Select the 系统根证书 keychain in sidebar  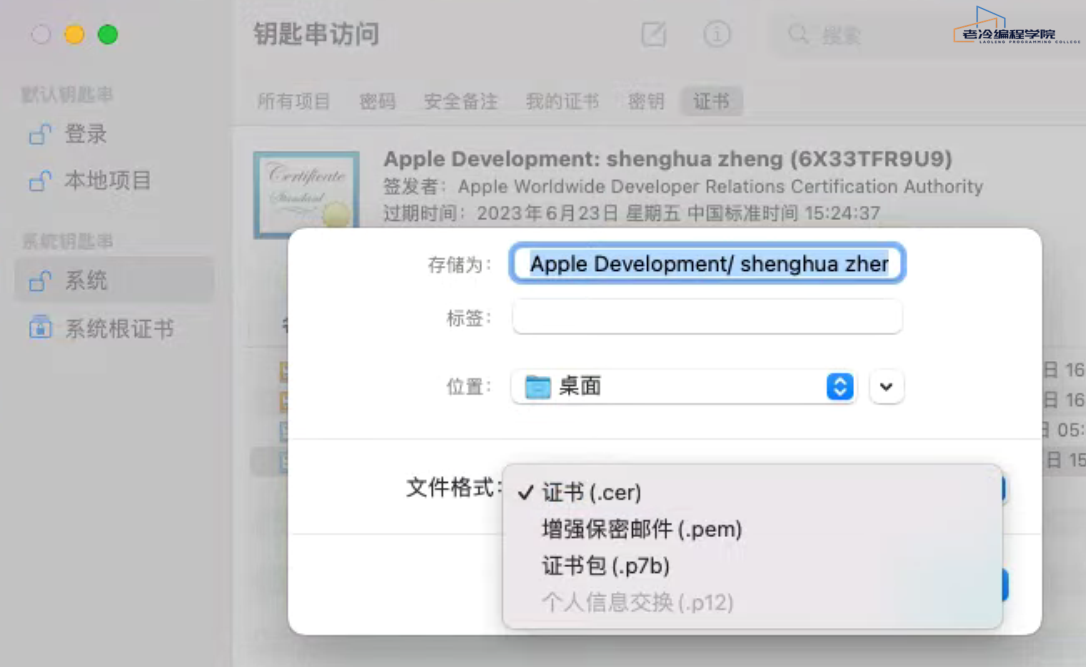tap(114, 328)
